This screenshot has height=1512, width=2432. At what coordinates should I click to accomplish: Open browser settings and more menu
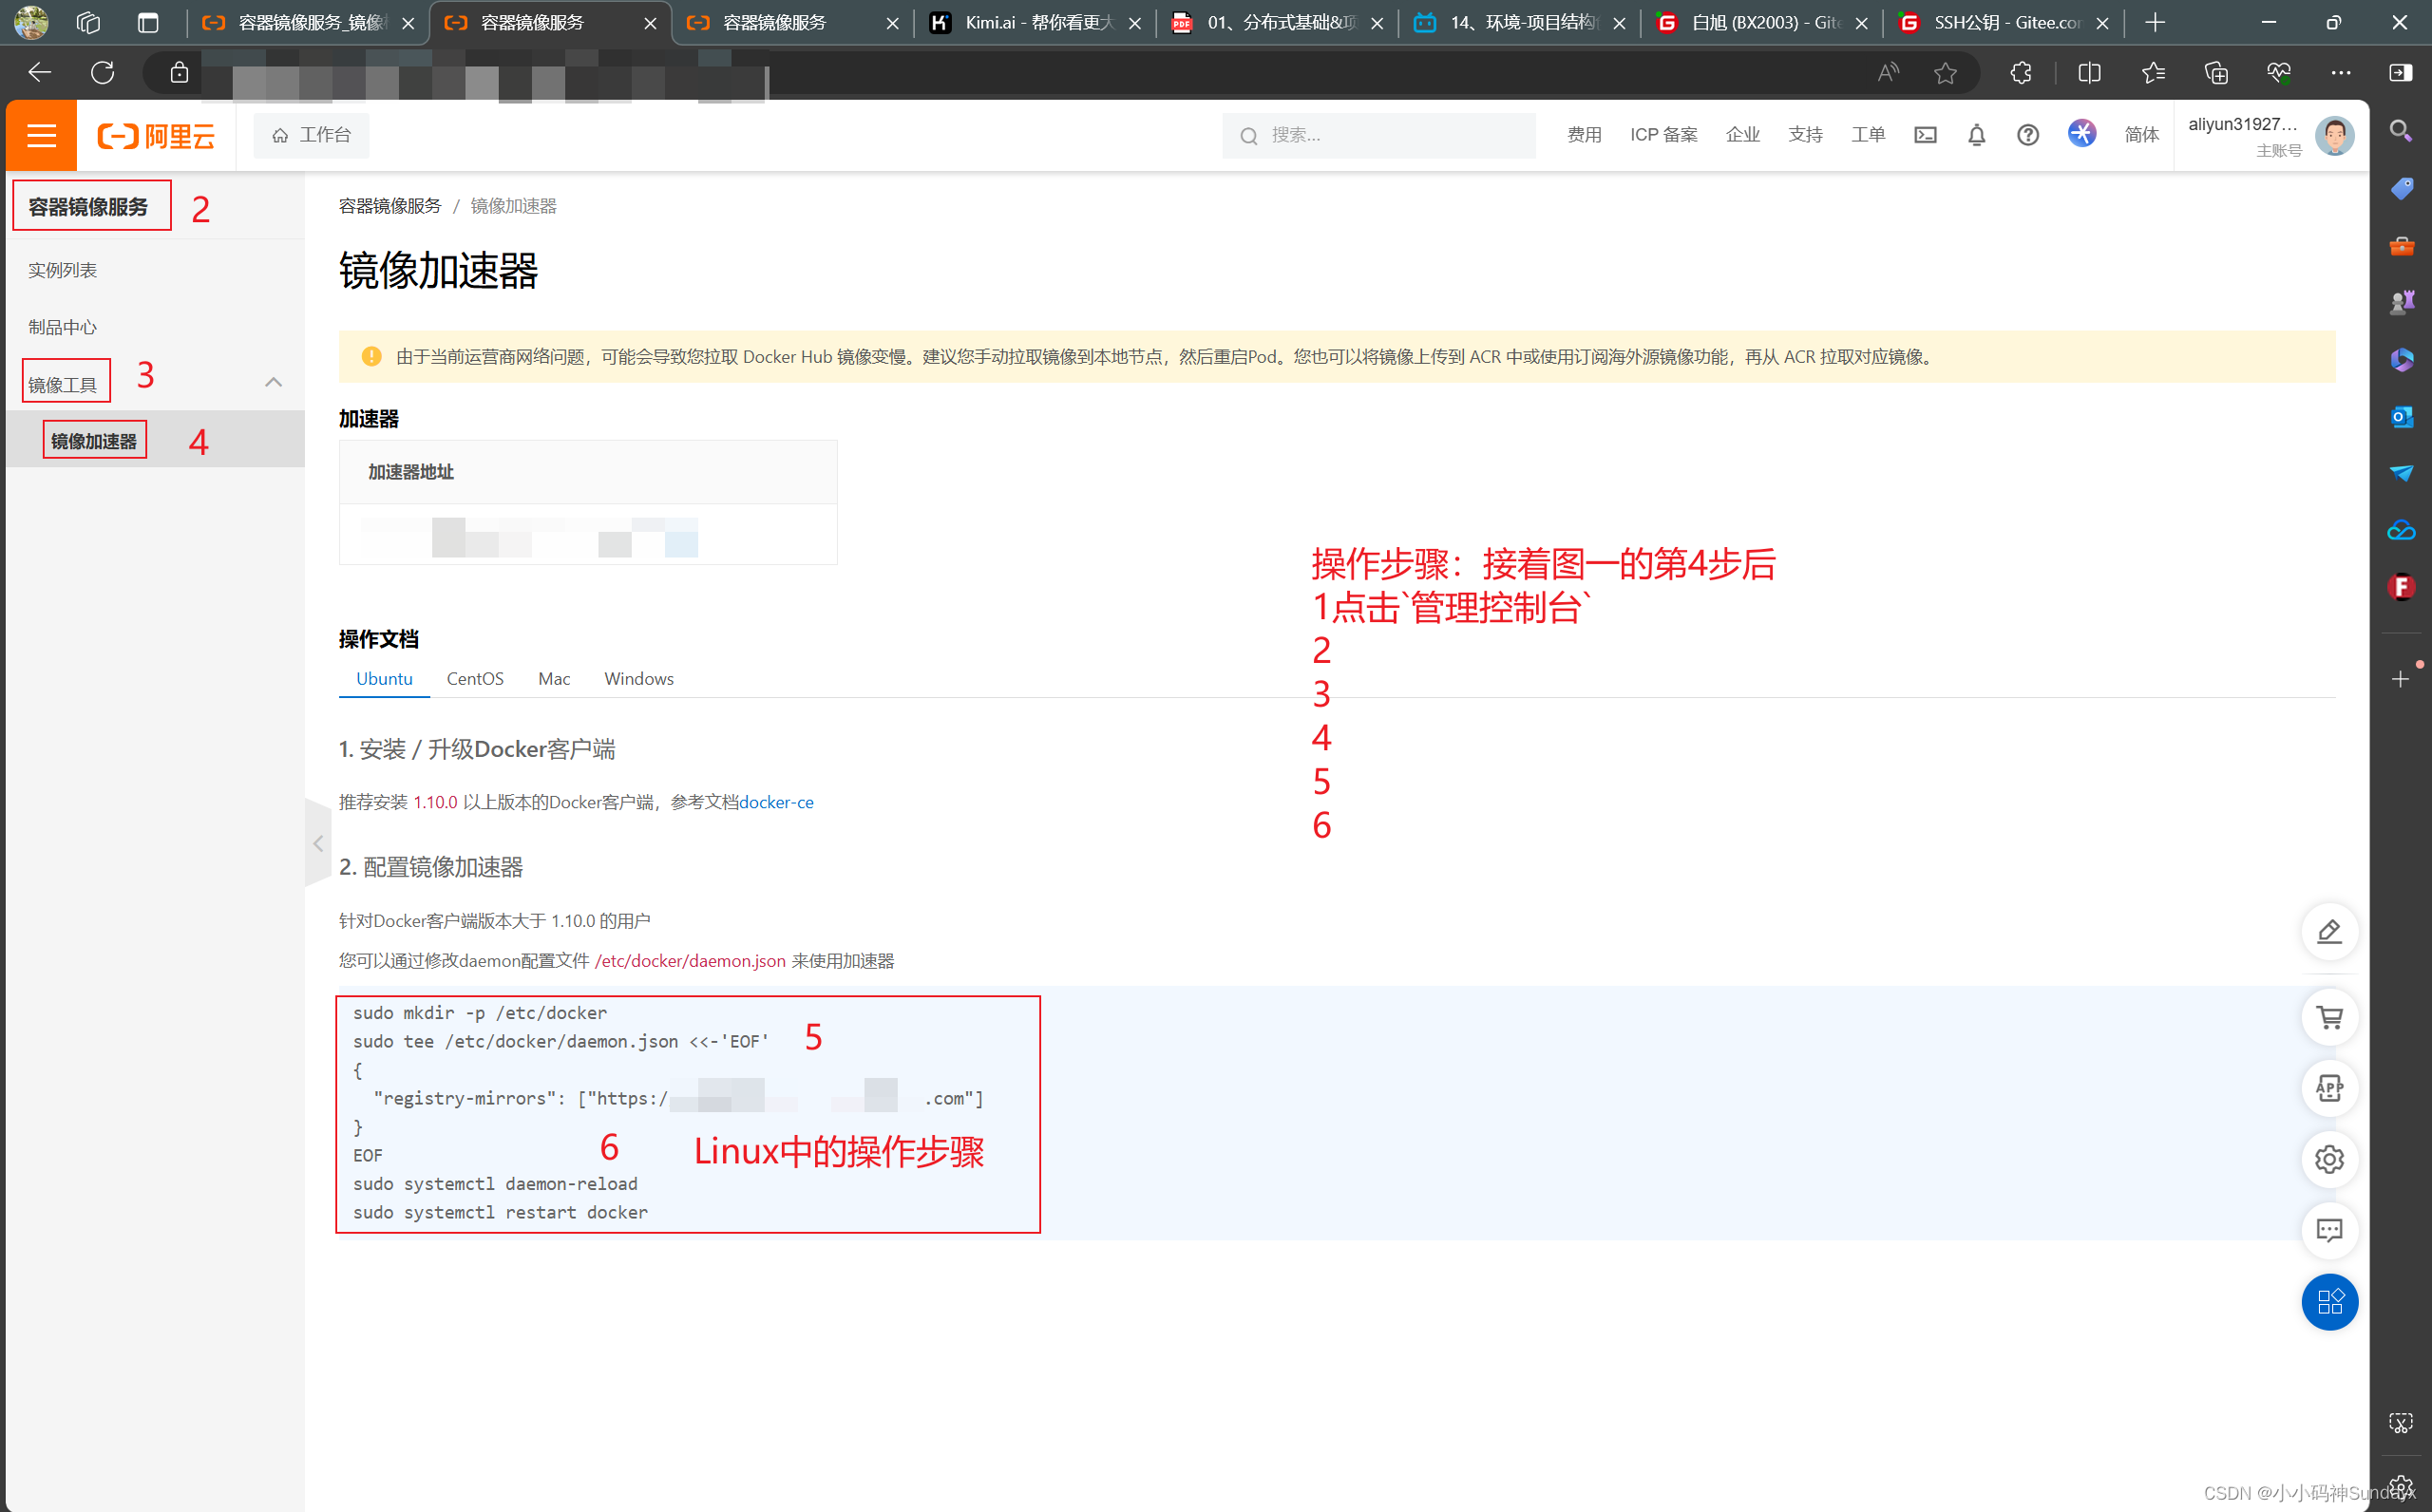pos(2341,72)
